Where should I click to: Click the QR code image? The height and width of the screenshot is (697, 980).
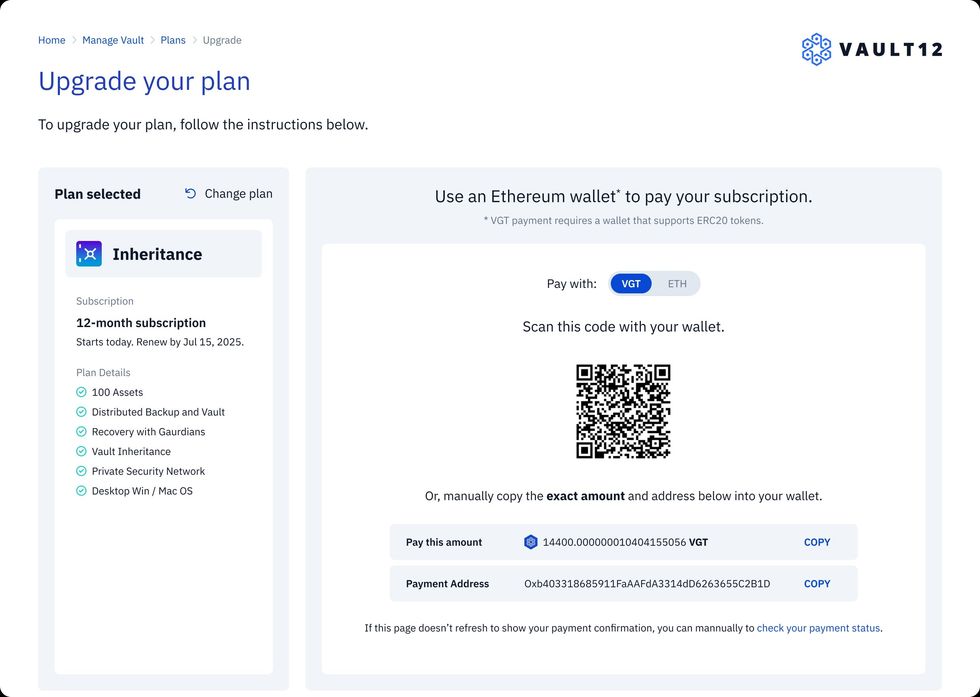[x=623, y=411]
